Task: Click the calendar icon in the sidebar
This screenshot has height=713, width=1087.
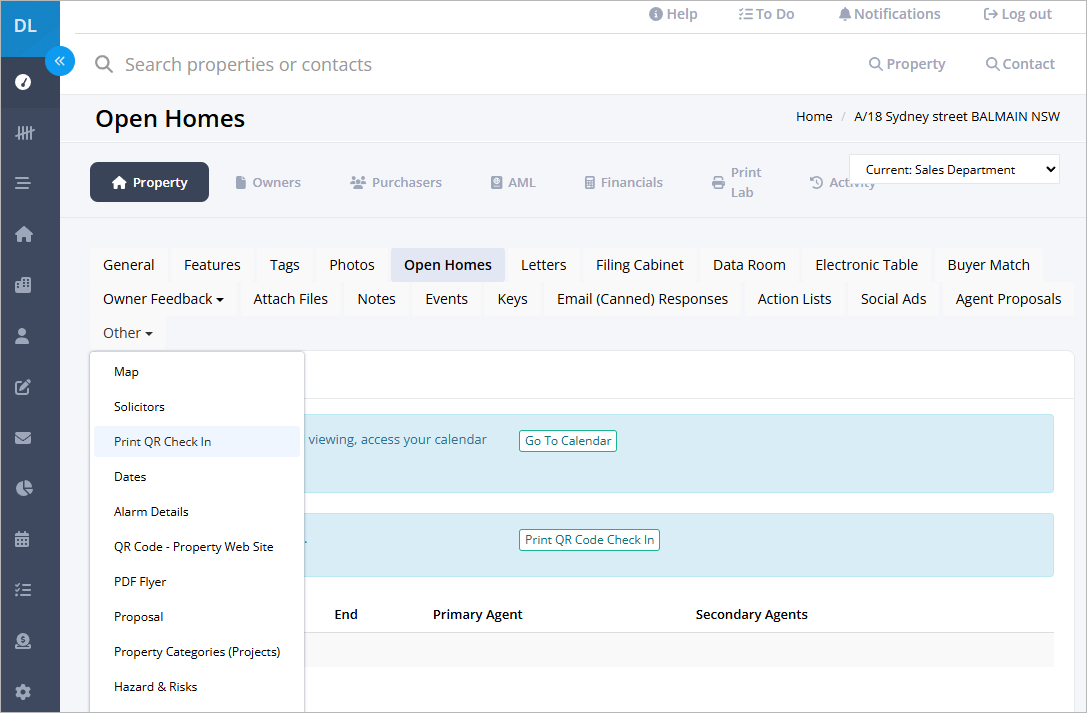Action: [x=22, y=539]
